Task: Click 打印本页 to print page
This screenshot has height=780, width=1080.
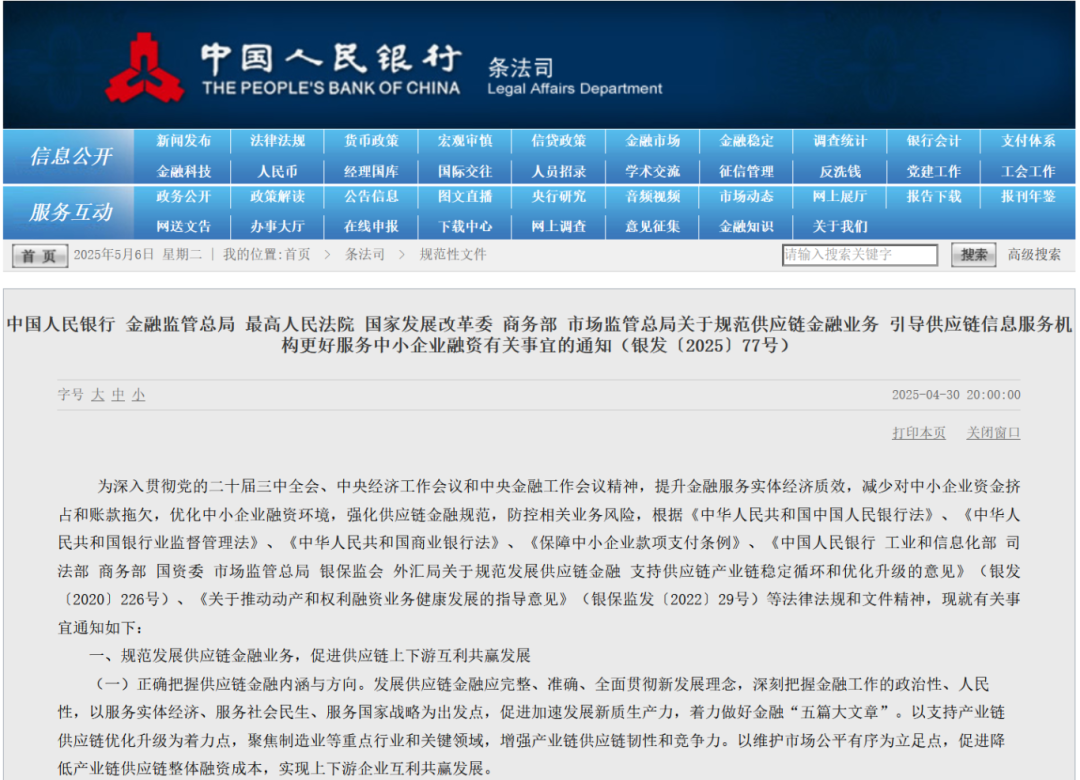Action: [x=919, y=433]
